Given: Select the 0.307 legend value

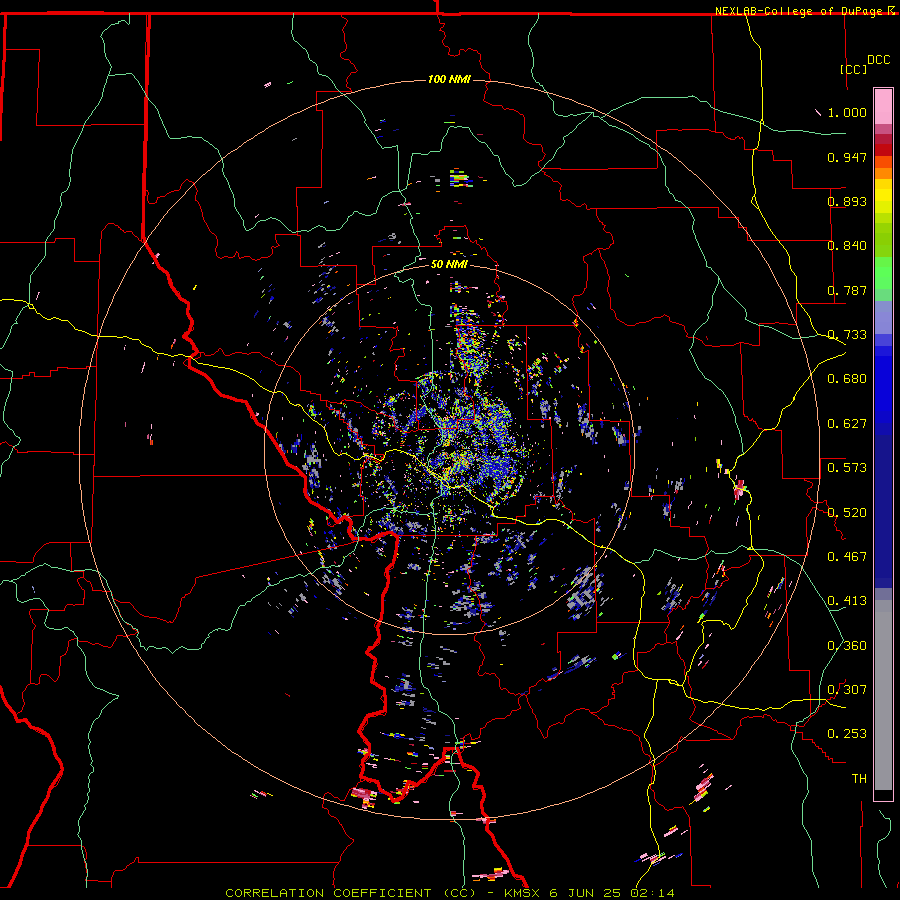Looking at the screenshot, I should point(847,690).
